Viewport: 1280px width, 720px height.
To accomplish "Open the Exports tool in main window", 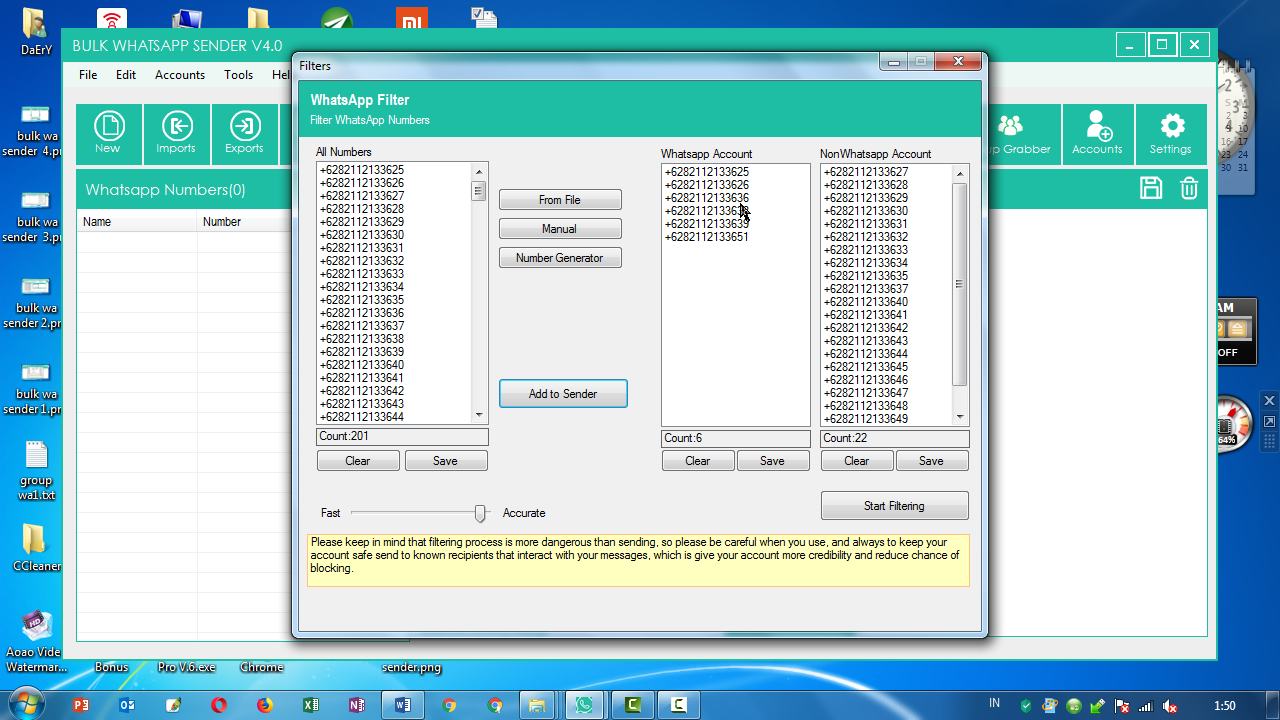I will (244, 134).
